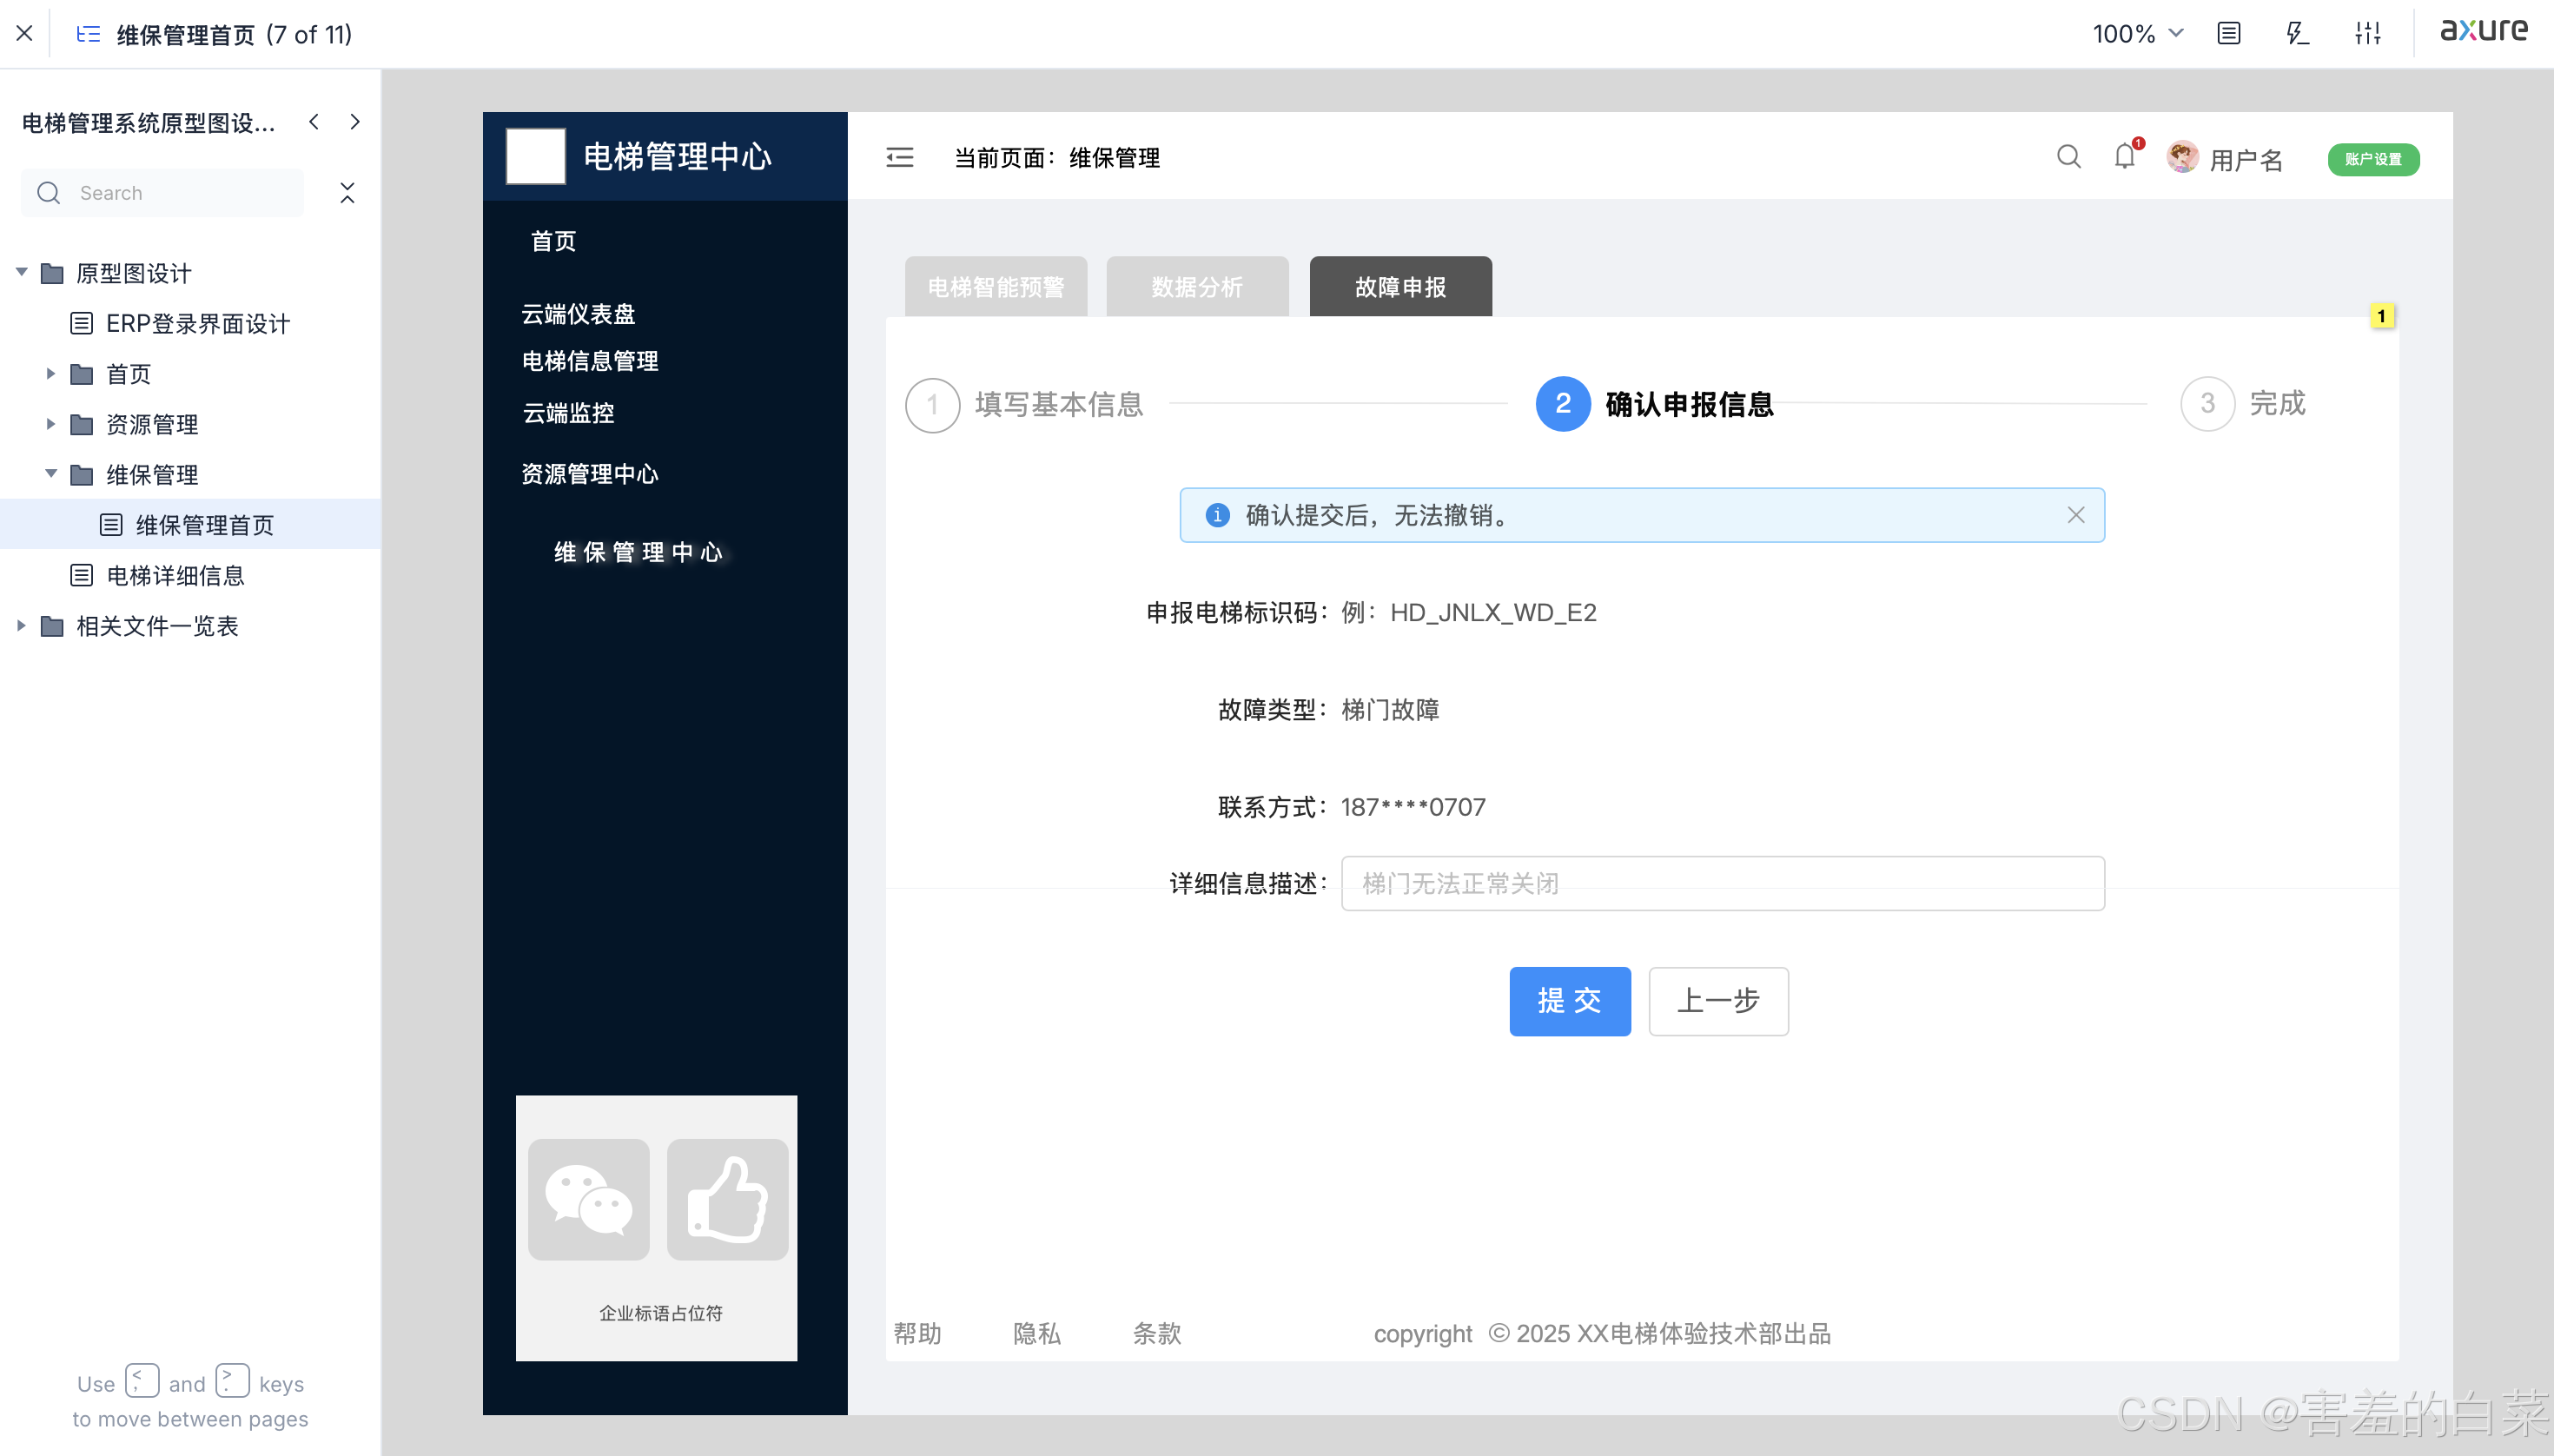Click the sidebar collapse hamburger icon
Viewport: 2554px width, 1456px height.
point(899,157)
